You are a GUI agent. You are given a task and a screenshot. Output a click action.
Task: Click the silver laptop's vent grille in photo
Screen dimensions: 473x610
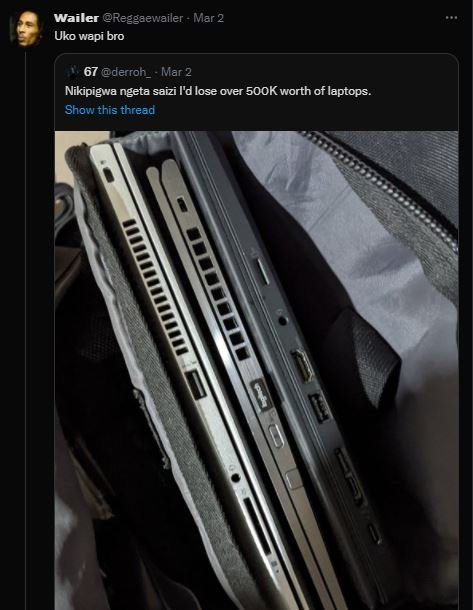[156, 287]
